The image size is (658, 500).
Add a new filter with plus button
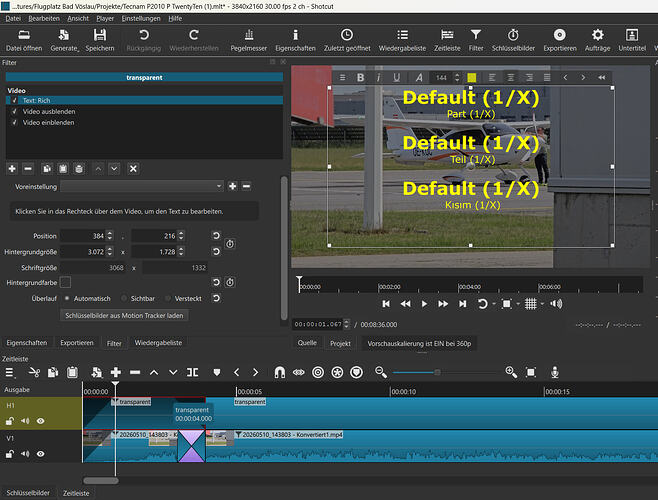coord(12,168)
